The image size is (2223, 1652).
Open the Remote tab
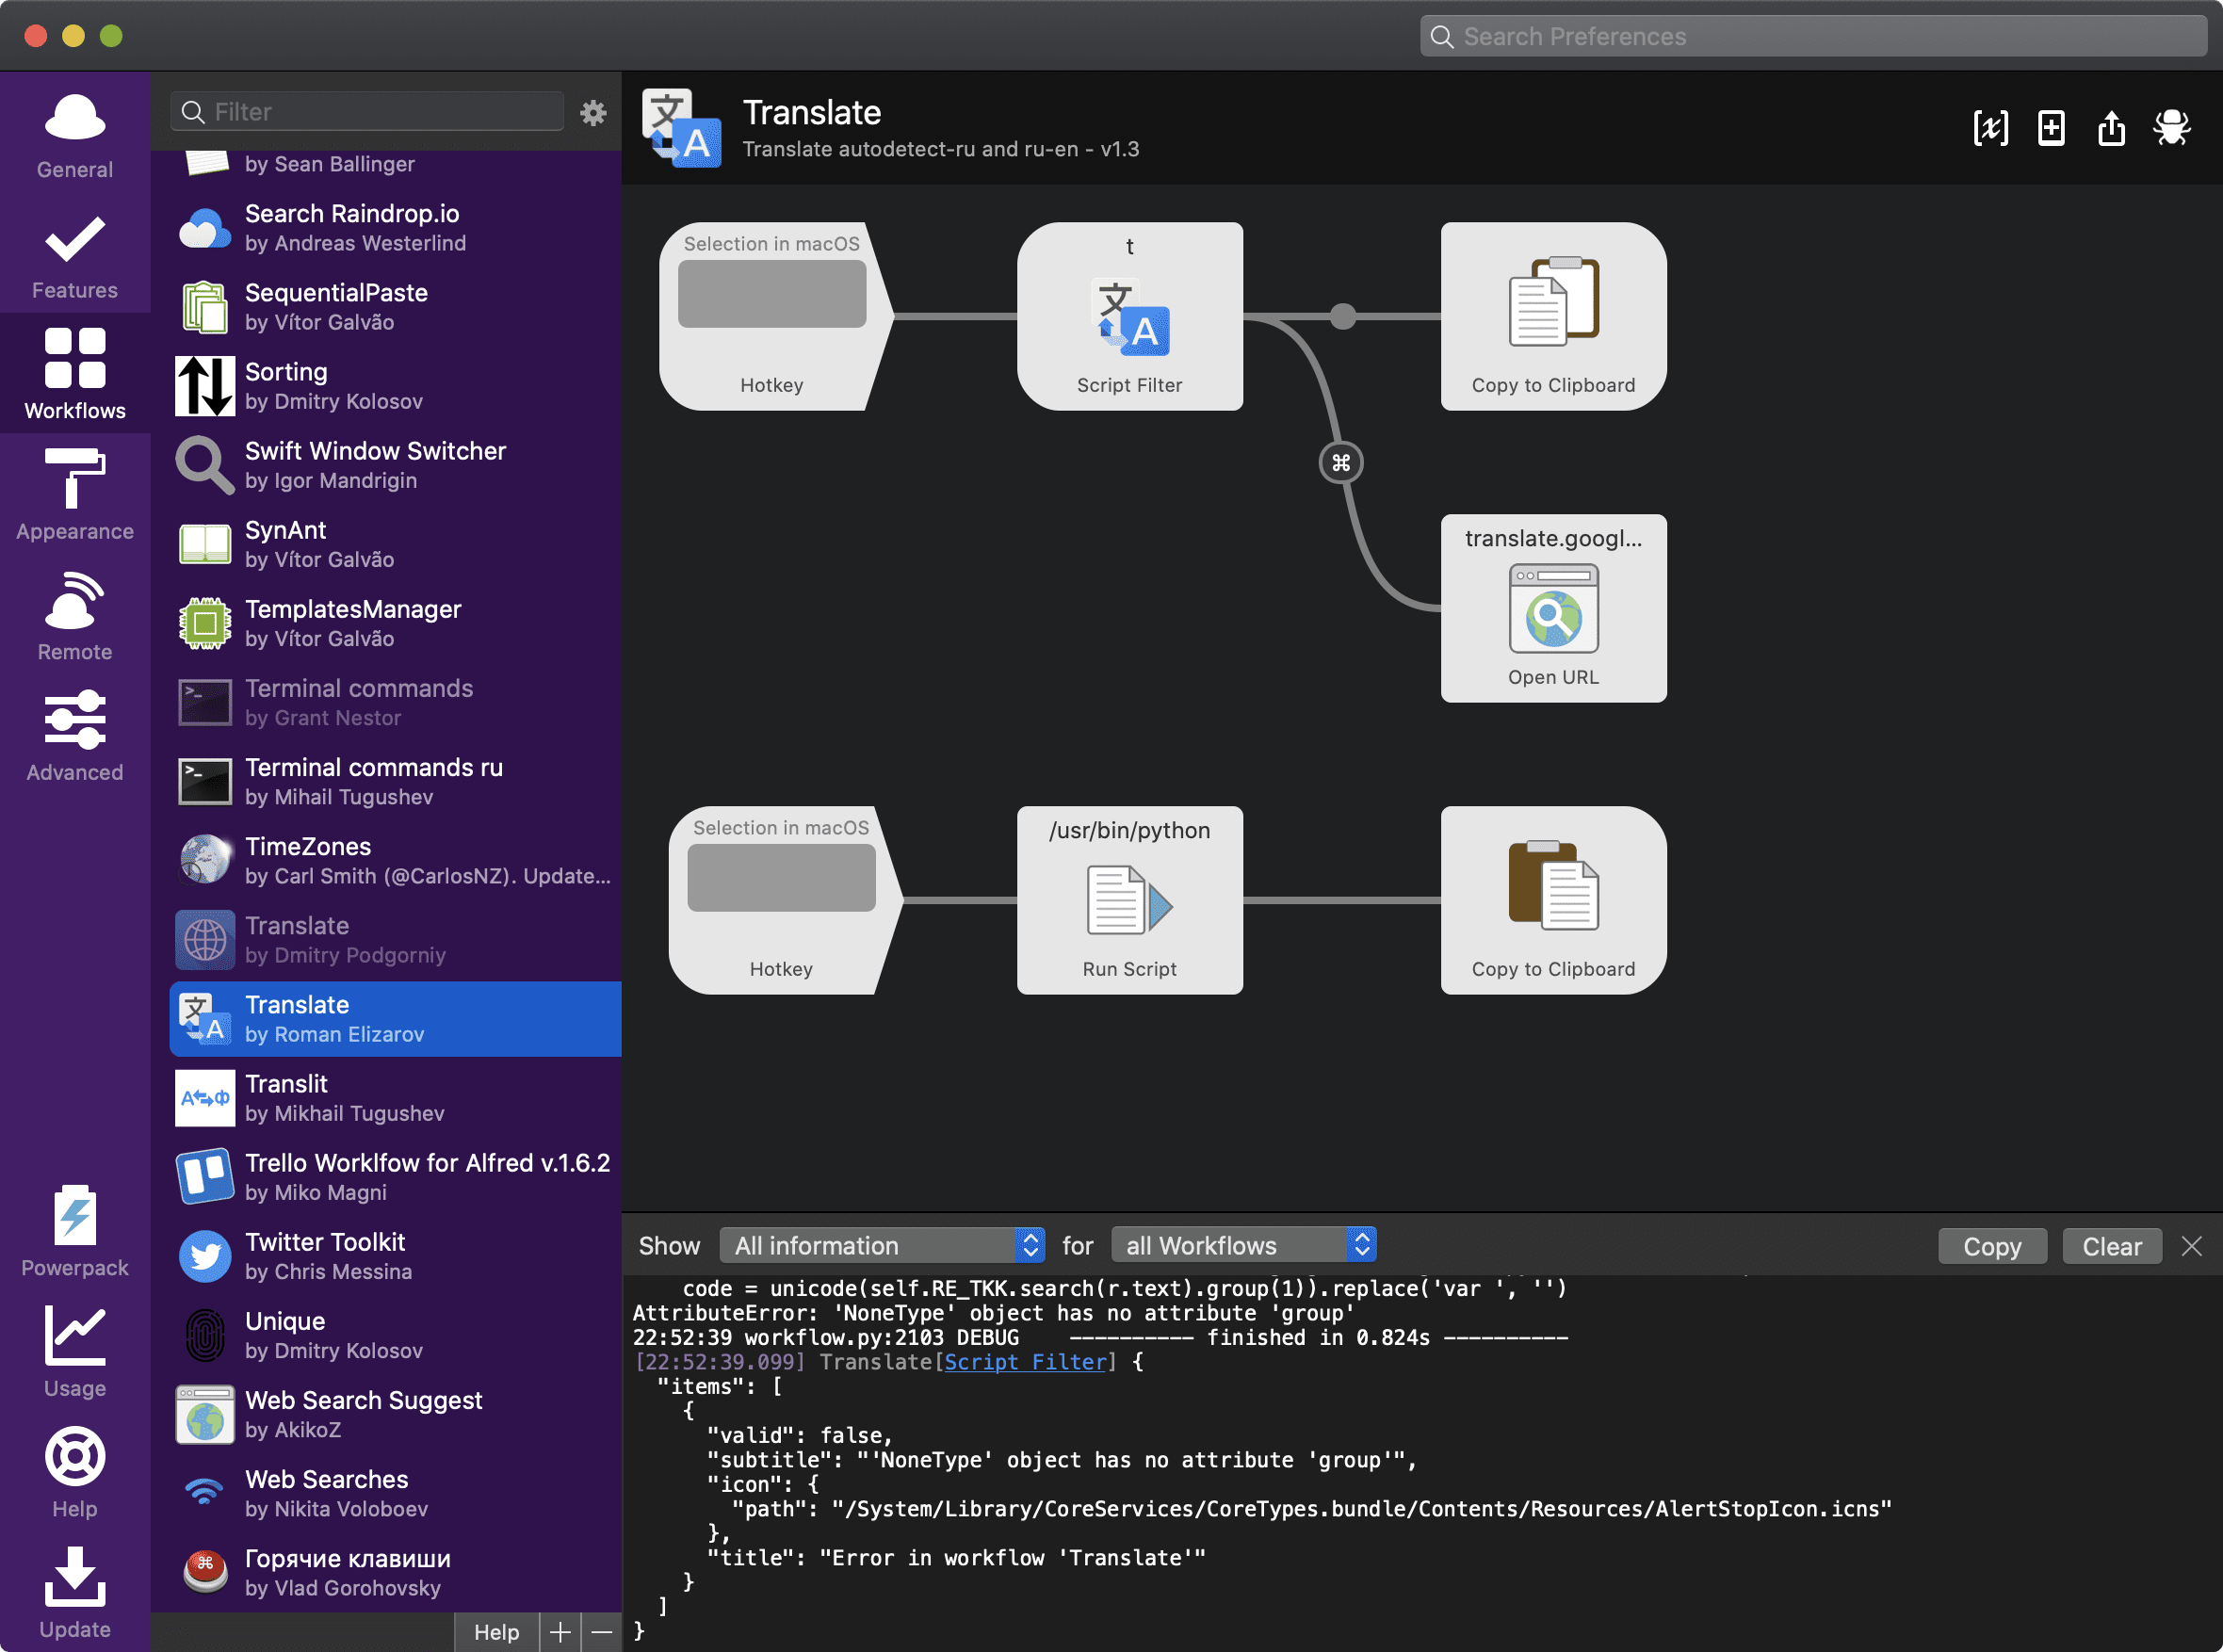[75, 615]
